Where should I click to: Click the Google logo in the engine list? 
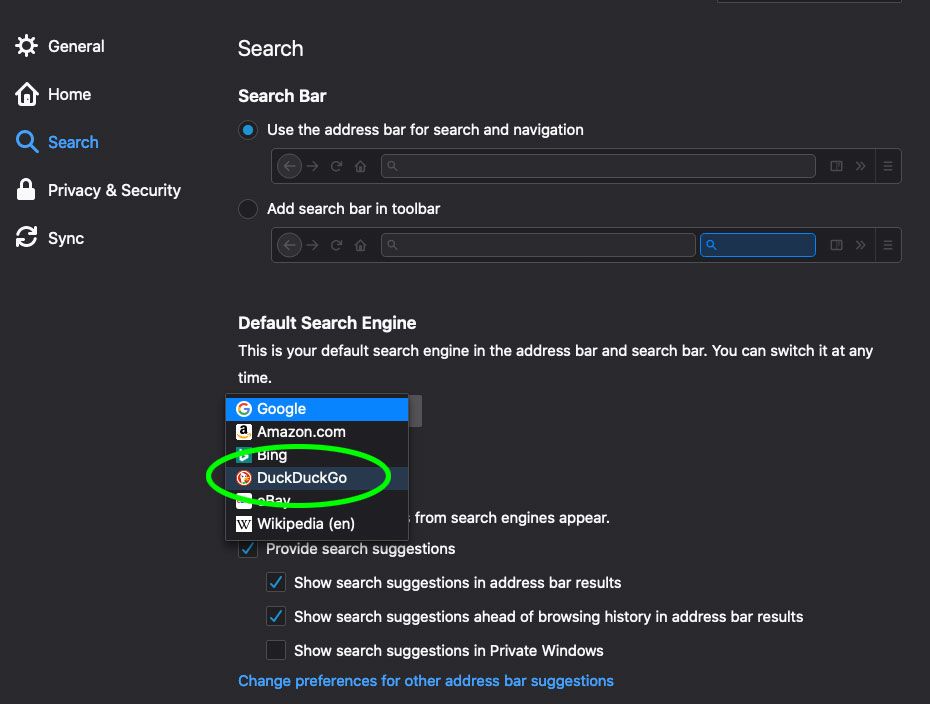243,409
